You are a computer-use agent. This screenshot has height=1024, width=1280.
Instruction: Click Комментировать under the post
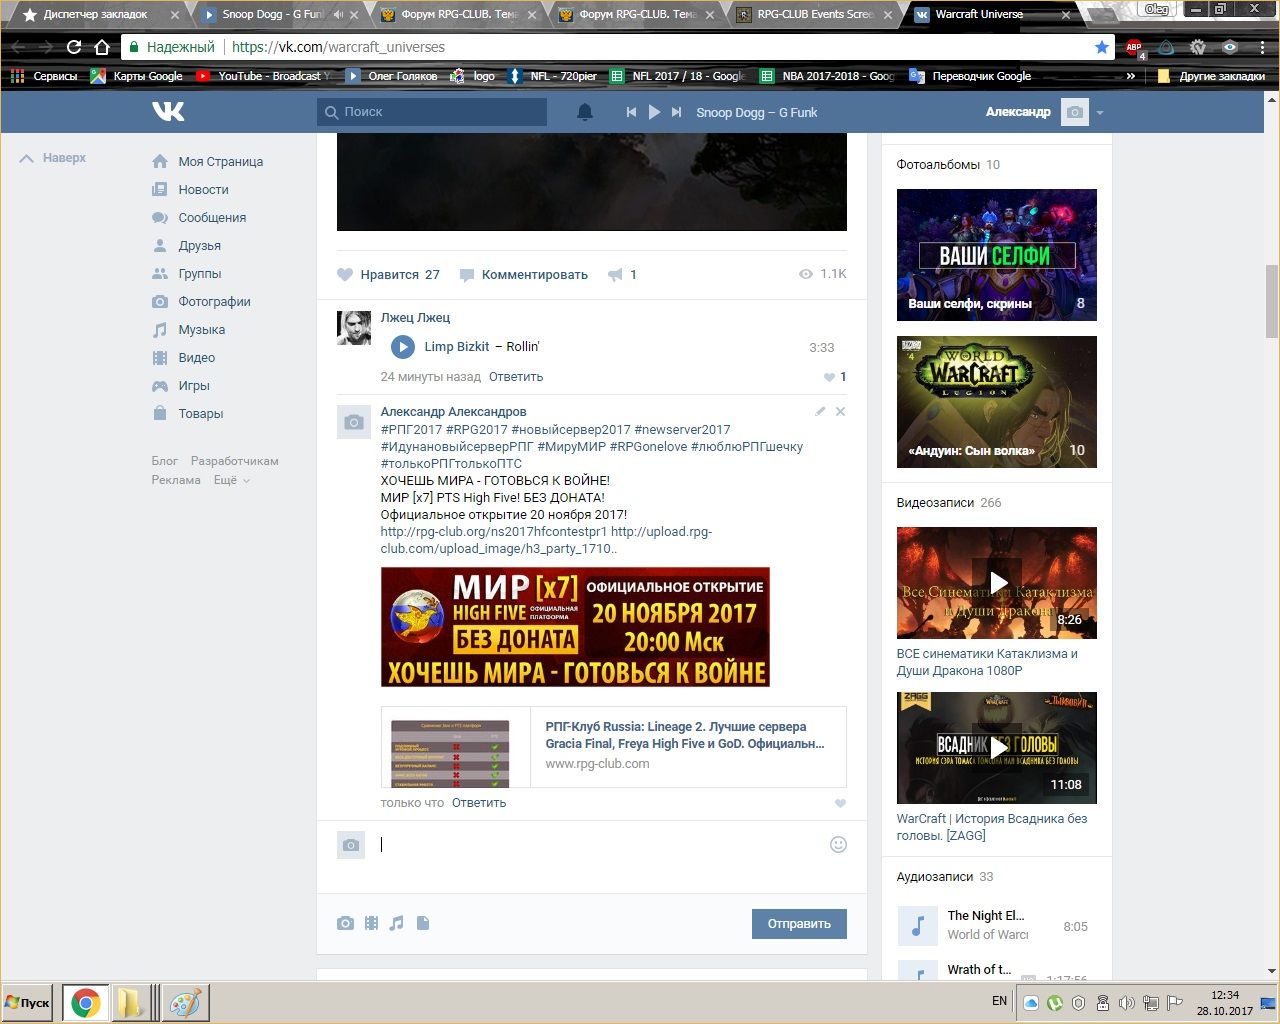click(523, 274)
